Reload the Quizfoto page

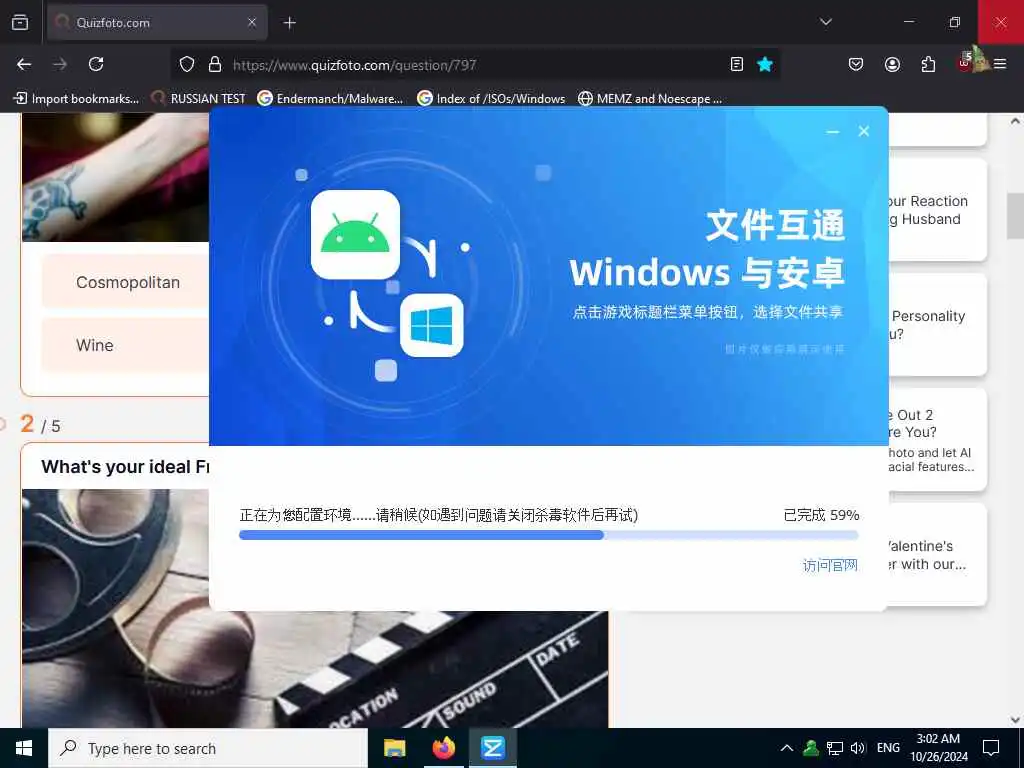click(96, 64)
